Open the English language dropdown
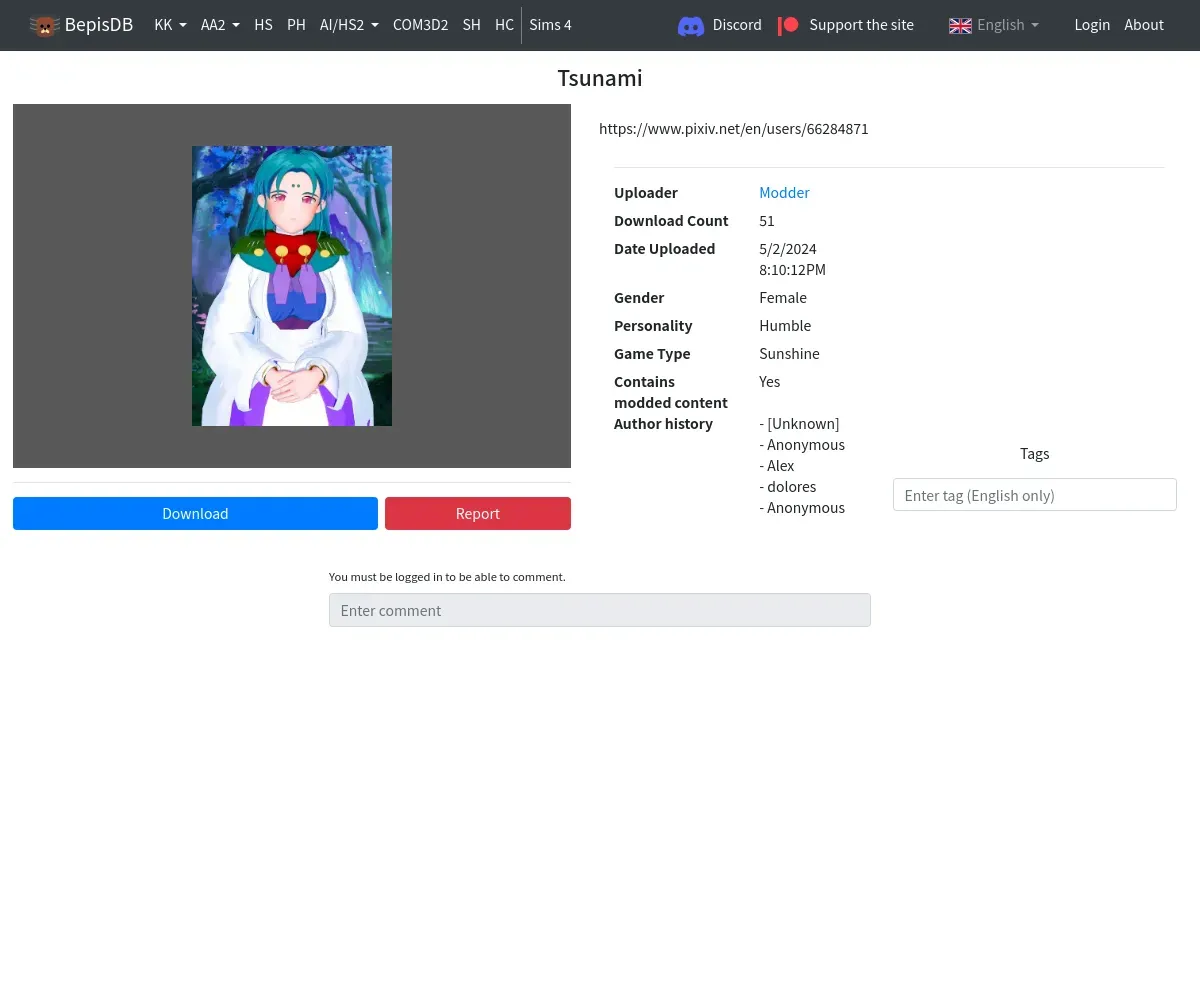 click(x=994, y=25)
